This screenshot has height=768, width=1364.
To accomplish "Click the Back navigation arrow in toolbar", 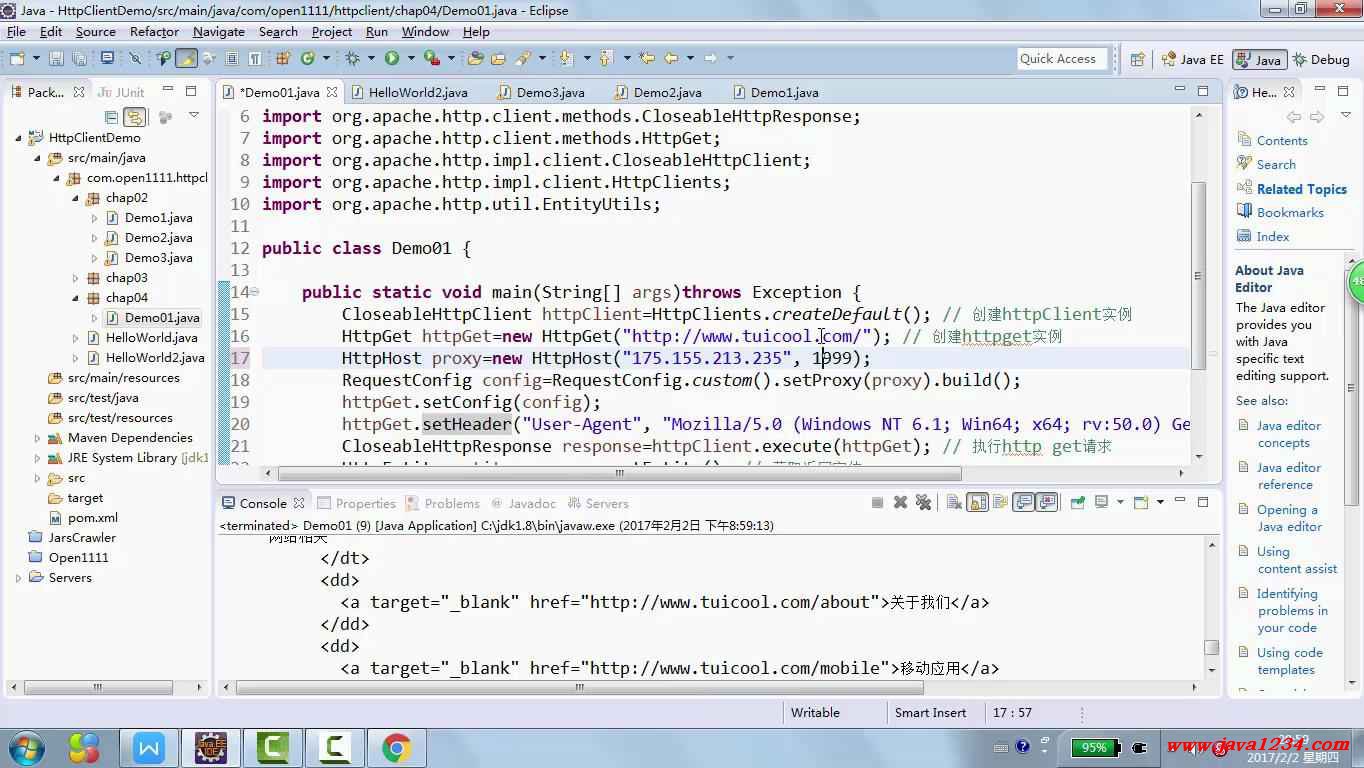I will click(671, 59).
